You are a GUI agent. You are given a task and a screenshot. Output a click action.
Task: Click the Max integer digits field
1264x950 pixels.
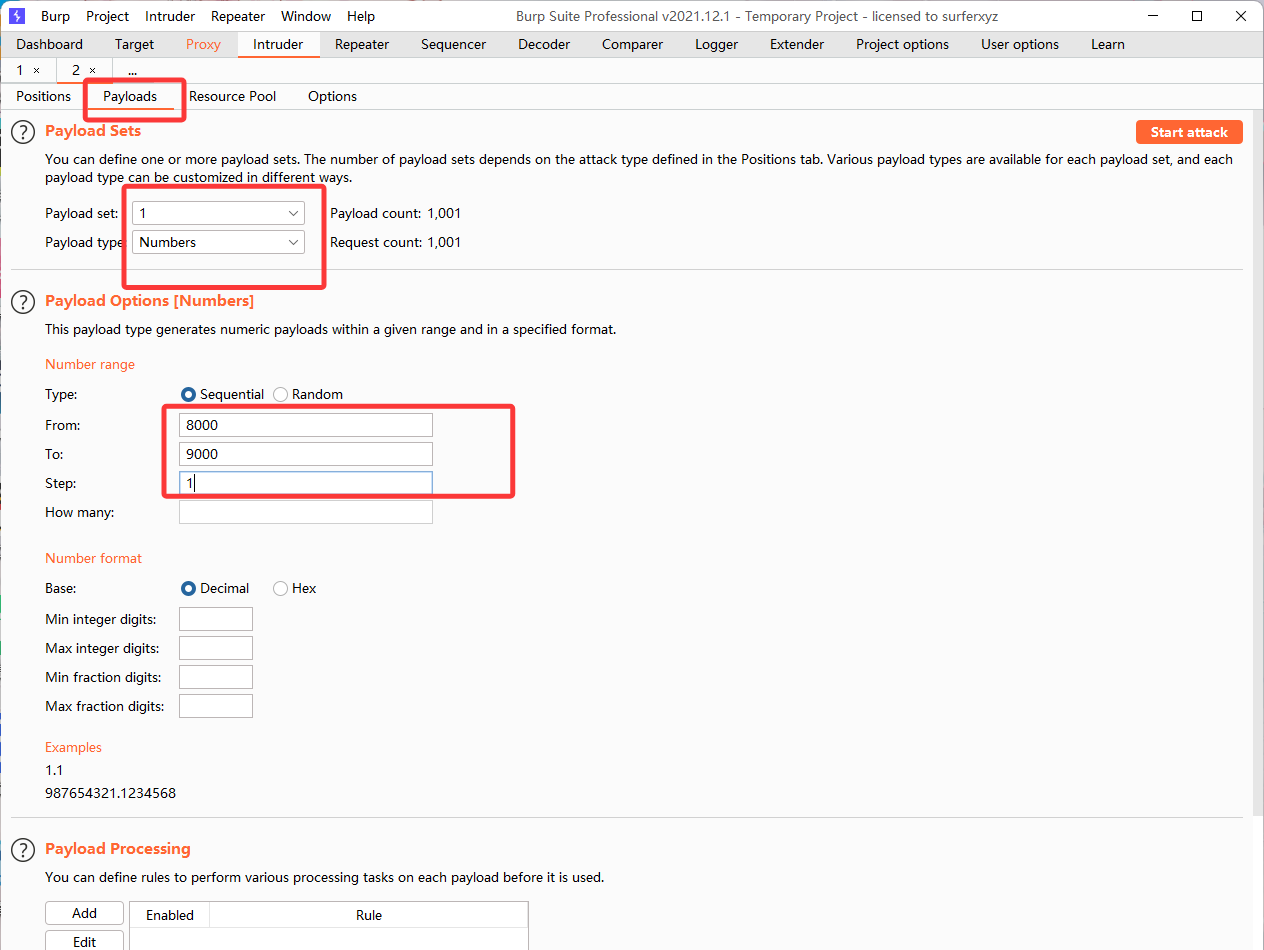click(x=216, y=648)
